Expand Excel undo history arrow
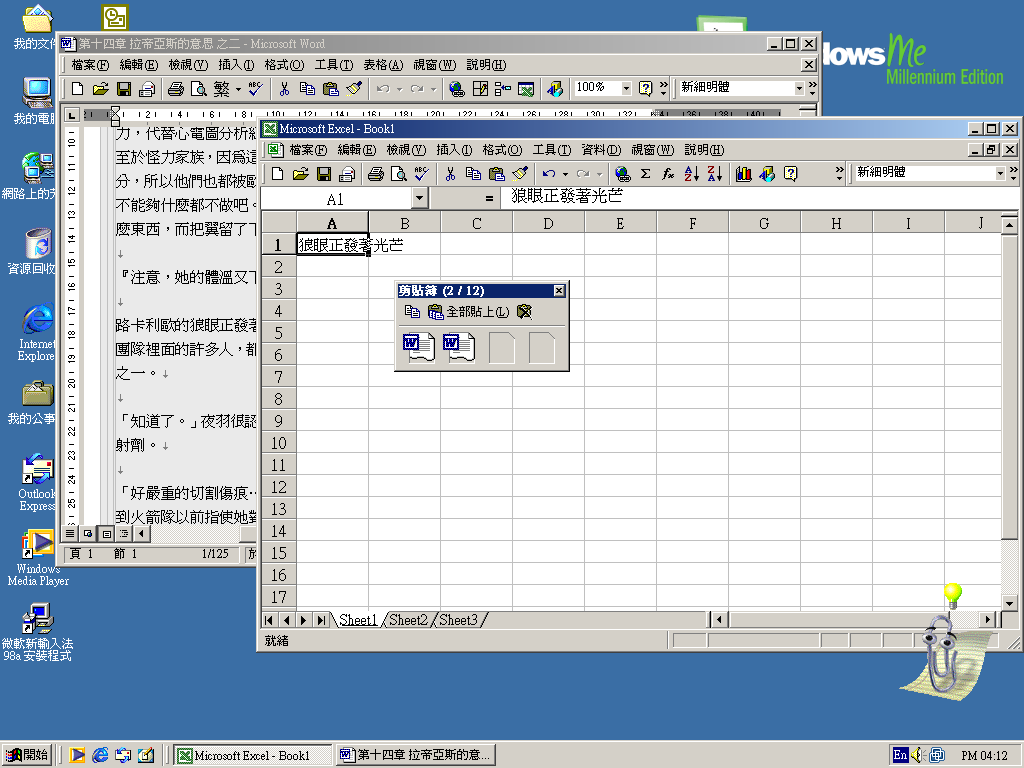 tap(565, 174)
